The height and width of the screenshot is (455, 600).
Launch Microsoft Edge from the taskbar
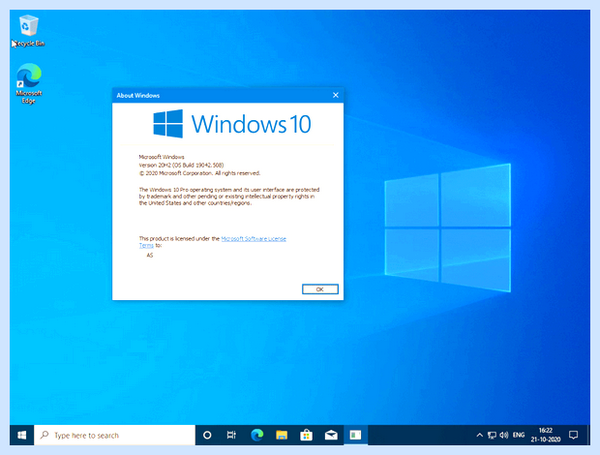click(x=257, y=435)
